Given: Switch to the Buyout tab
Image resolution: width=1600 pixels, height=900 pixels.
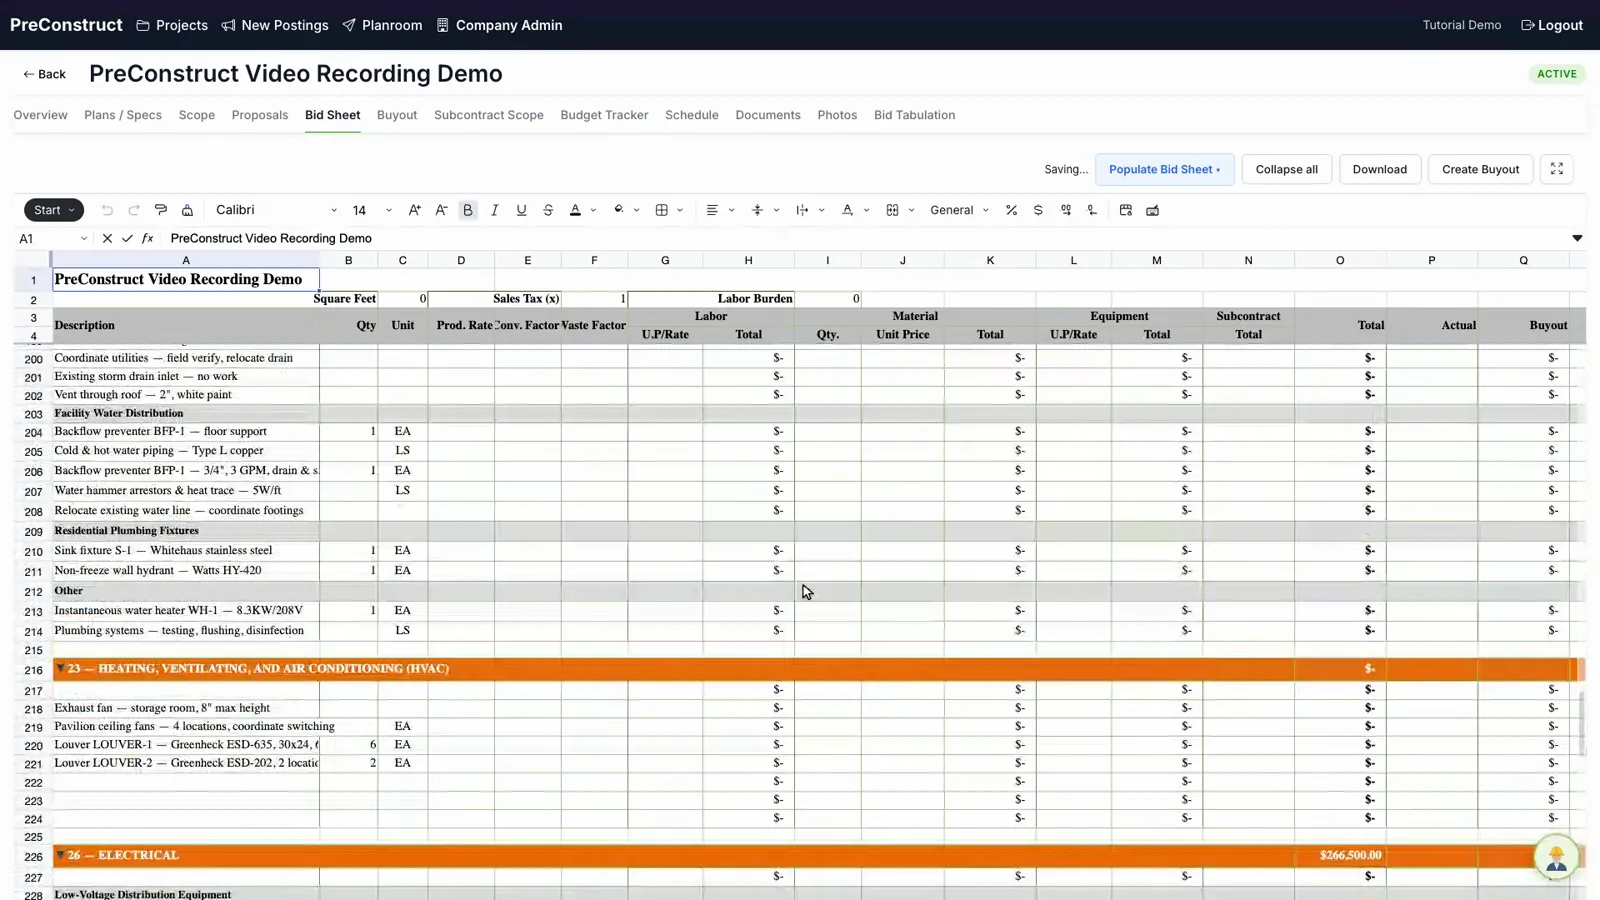Looking at the screenshot, I should [397, 115].
